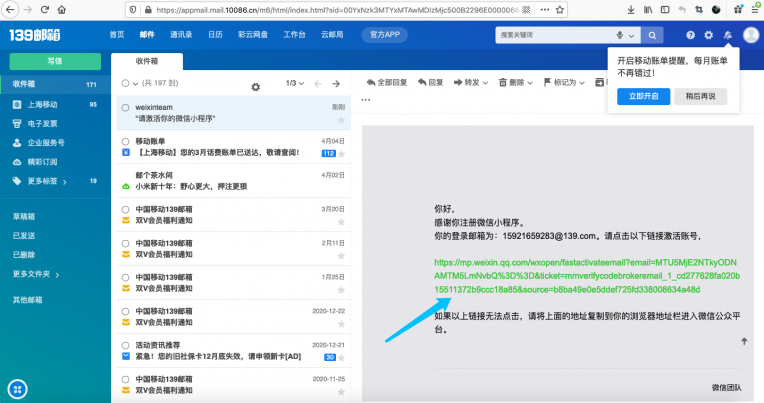
Task: Open the 彩云网盘 nav item
Action: (x=253, y=35)
